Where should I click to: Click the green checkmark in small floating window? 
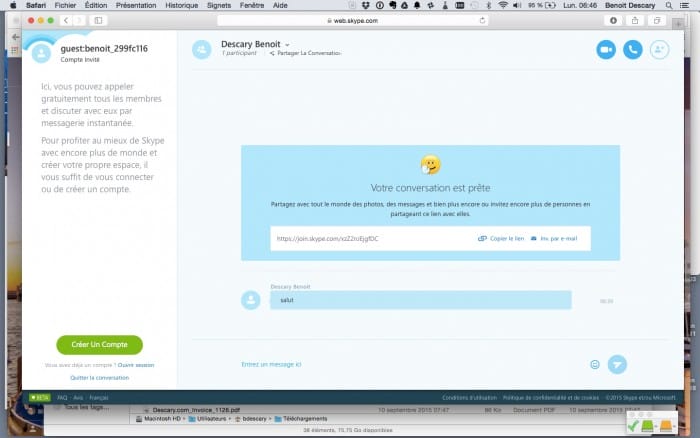[632, 426]
